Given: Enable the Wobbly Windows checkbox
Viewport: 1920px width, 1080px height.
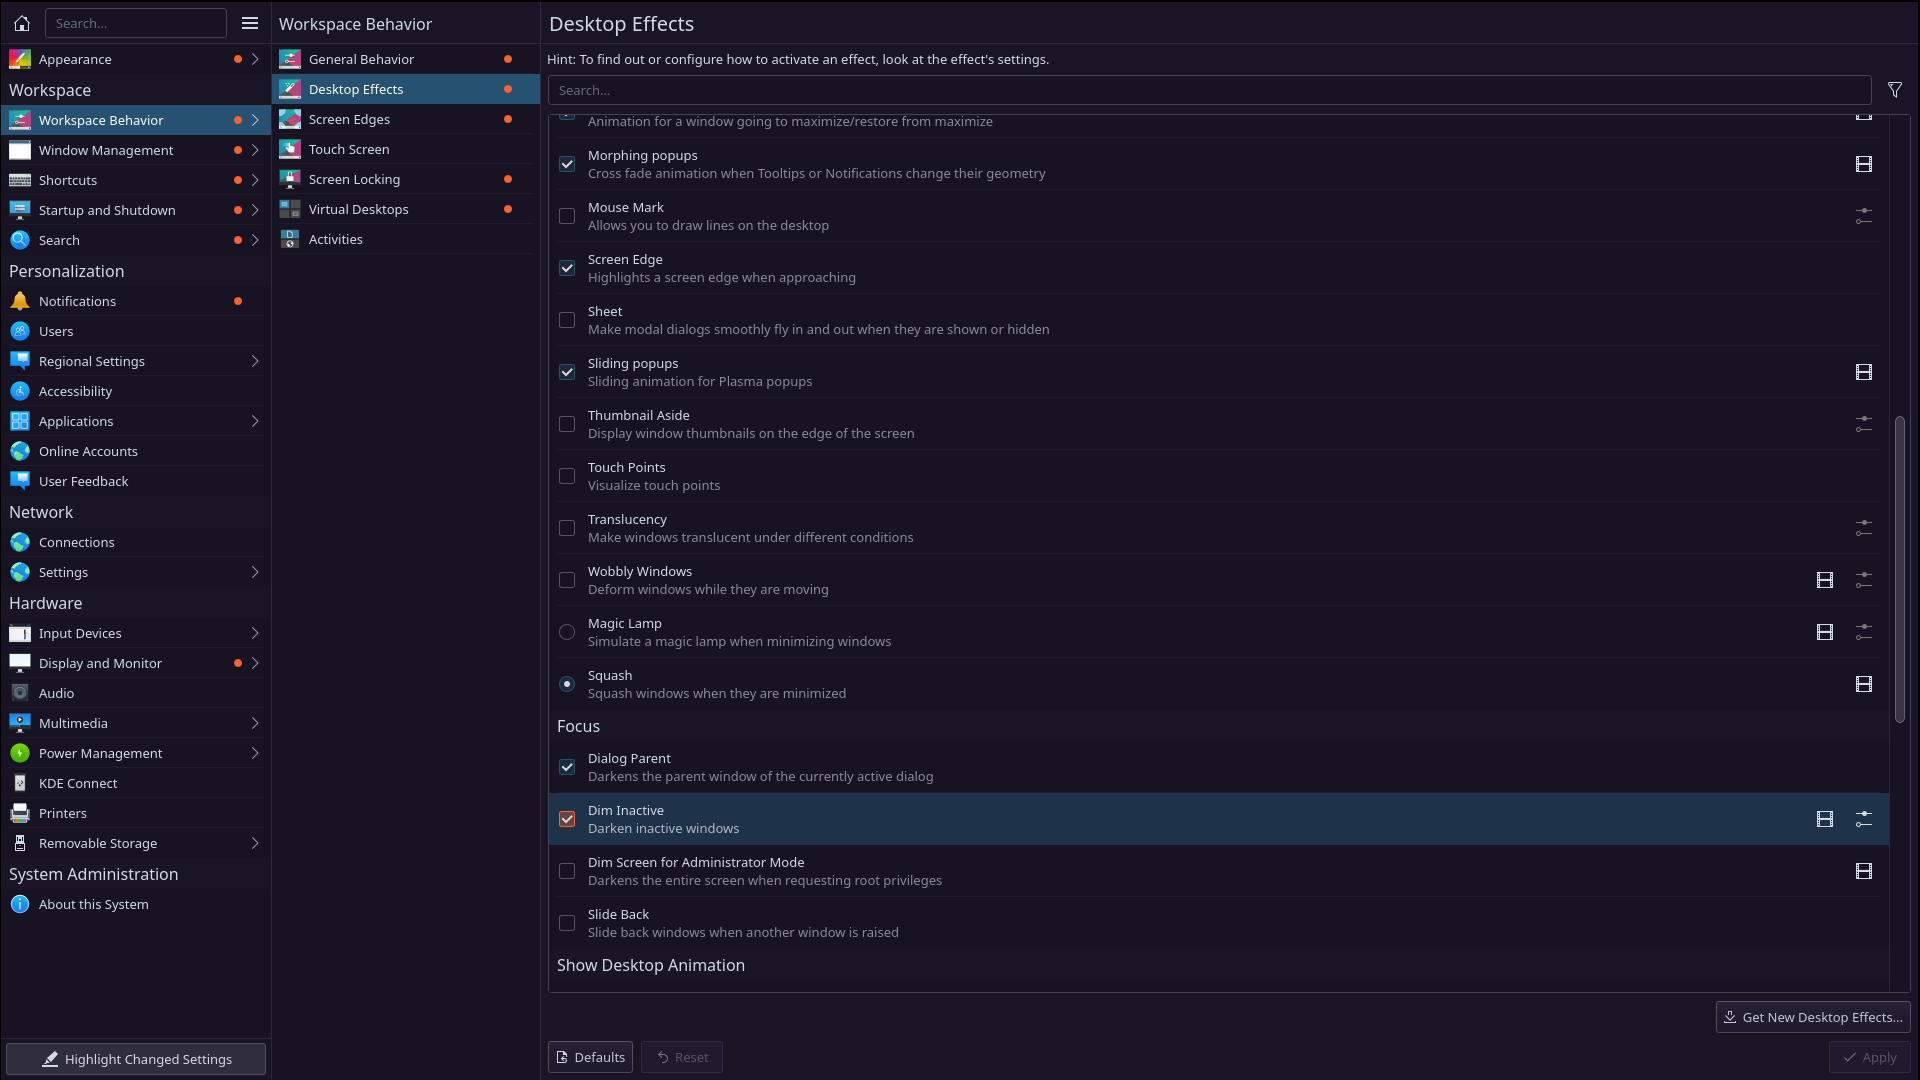Looking at the screenshot, I should coord(567,580).
